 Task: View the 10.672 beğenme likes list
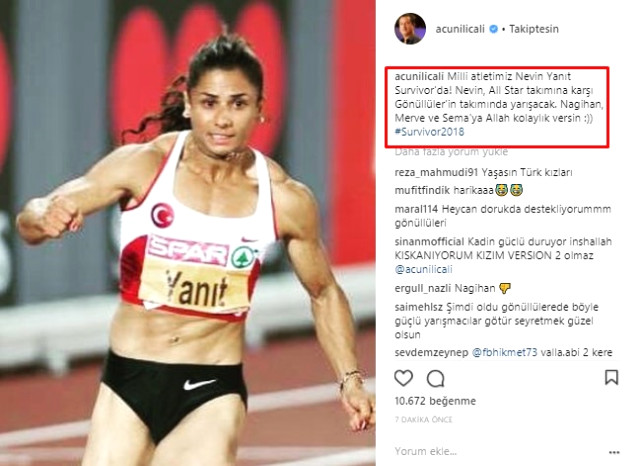point(435,401)
